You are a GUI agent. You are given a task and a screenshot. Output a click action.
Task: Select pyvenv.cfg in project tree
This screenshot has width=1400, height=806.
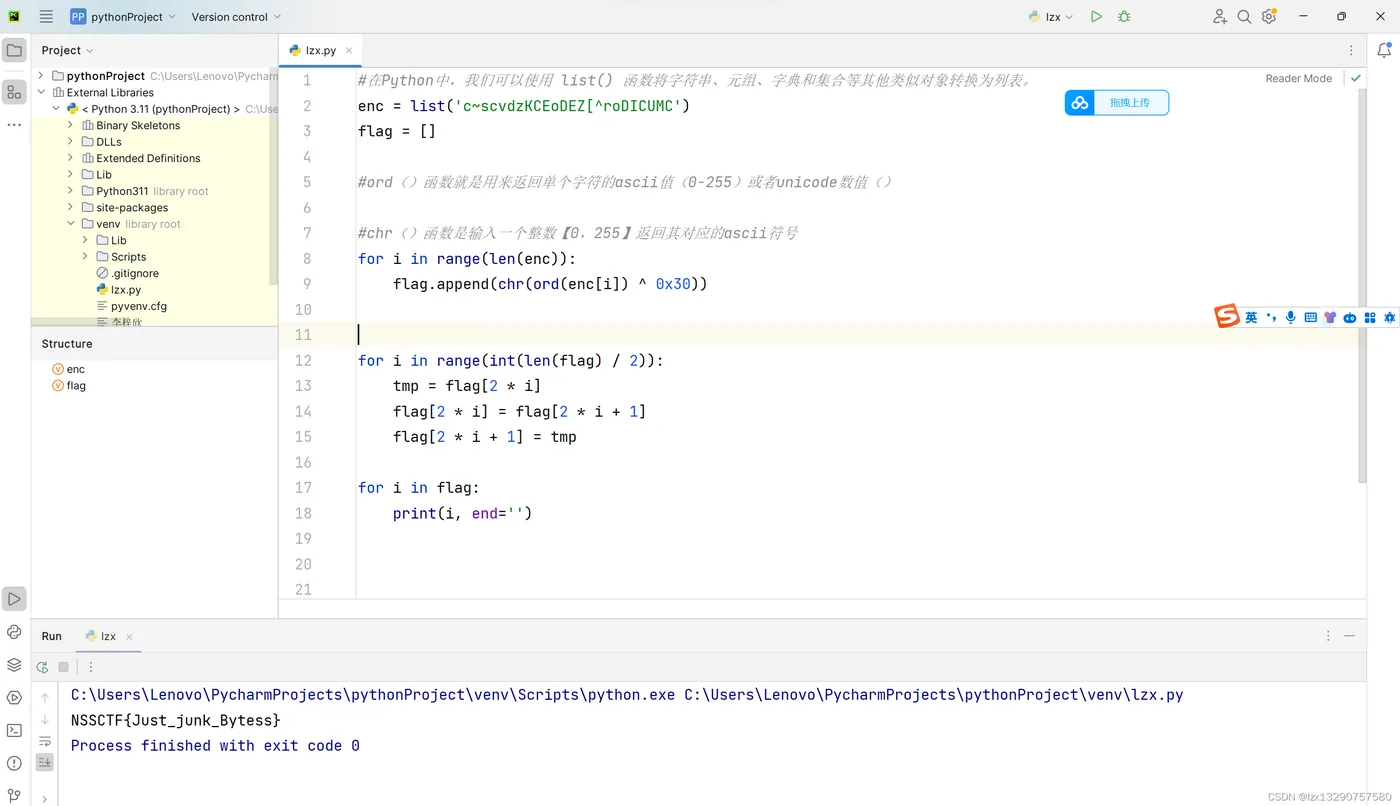[x=132, y=306]
